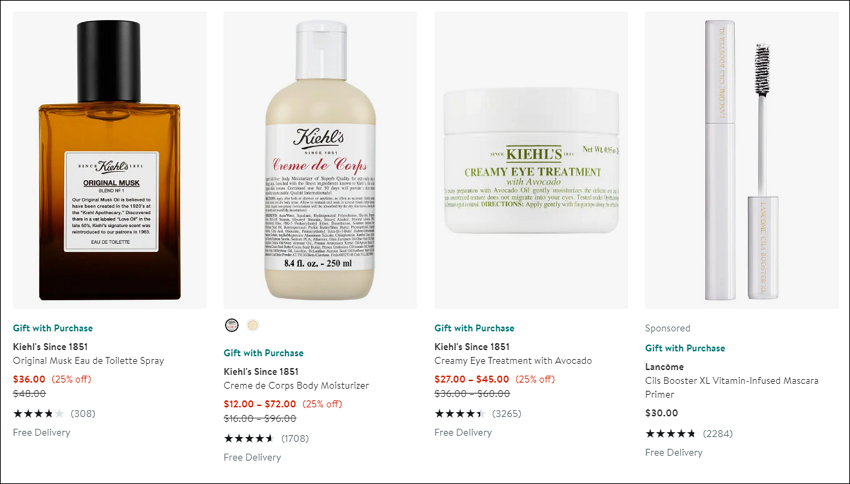
Task: Click Original Musk Eau de Toilette Spray title
Action: point(88,361)
